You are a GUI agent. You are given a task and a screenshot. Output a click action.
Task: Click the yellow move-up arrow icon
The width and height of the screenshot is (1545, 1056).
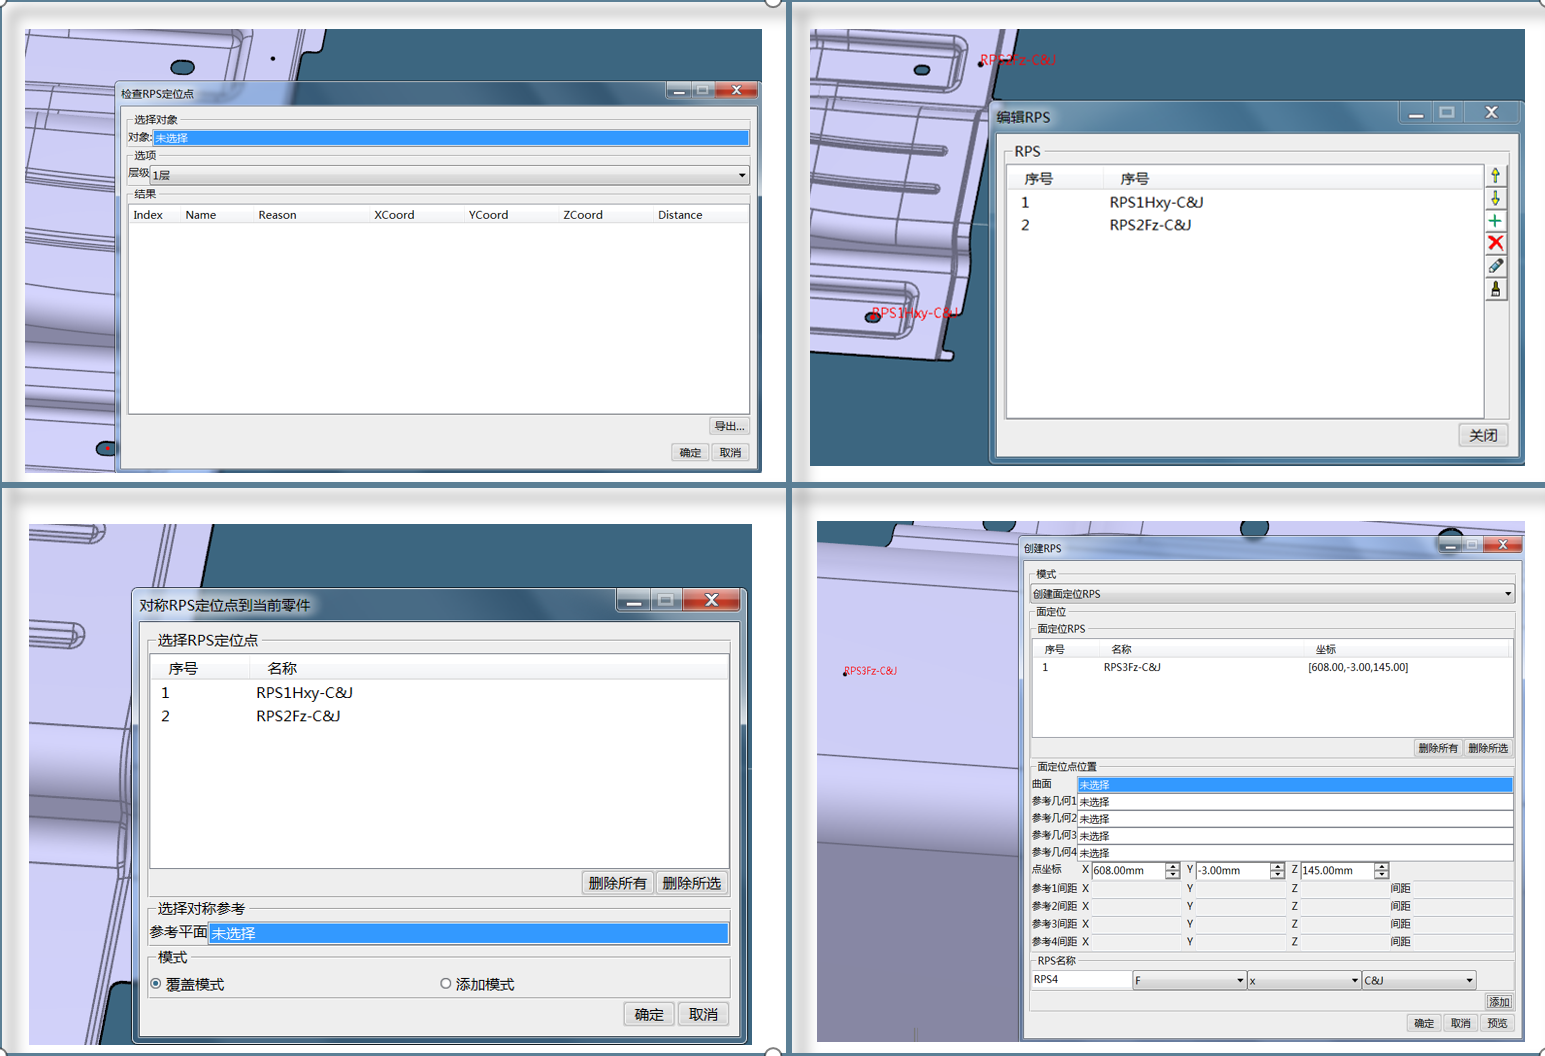pos(1495,176)
